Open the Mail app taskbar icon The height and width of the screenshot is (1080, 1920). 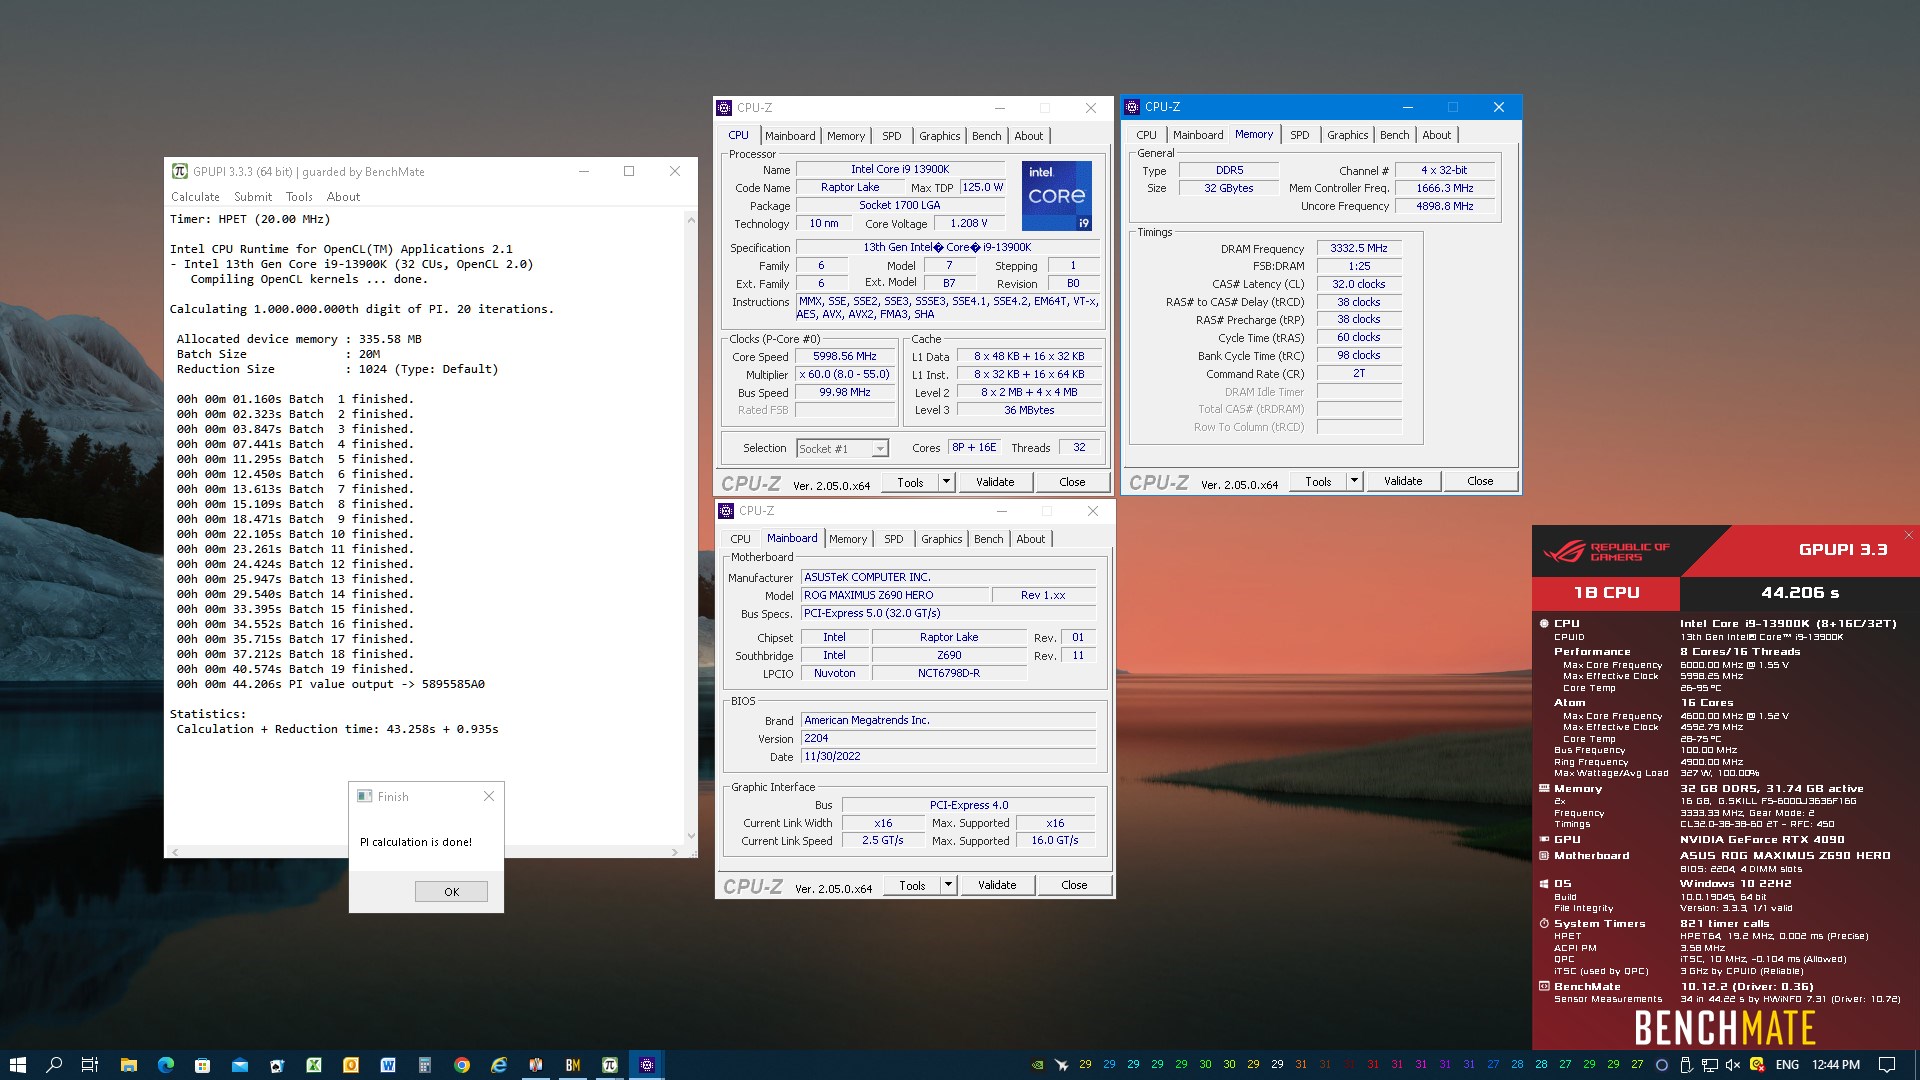pyautogui.click(x=239, y=1065)
